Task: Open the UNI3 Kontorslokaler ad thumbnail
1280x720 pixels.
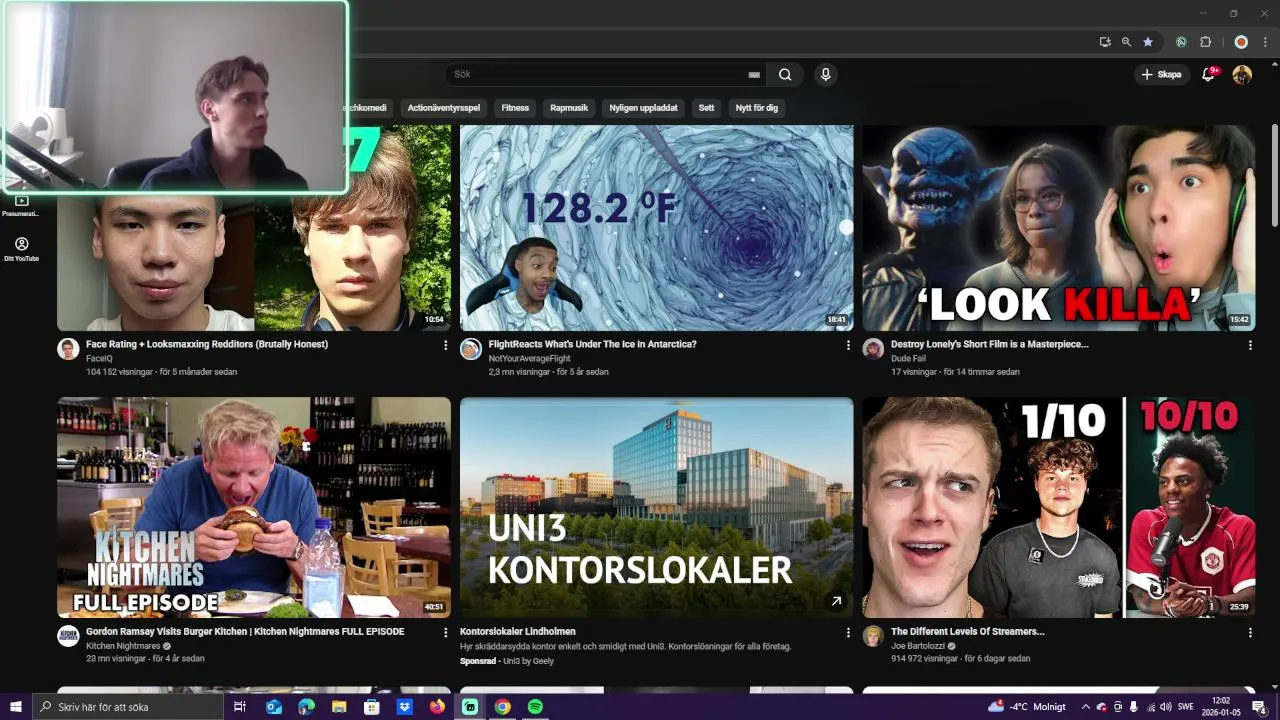Action: click(656, 507)
